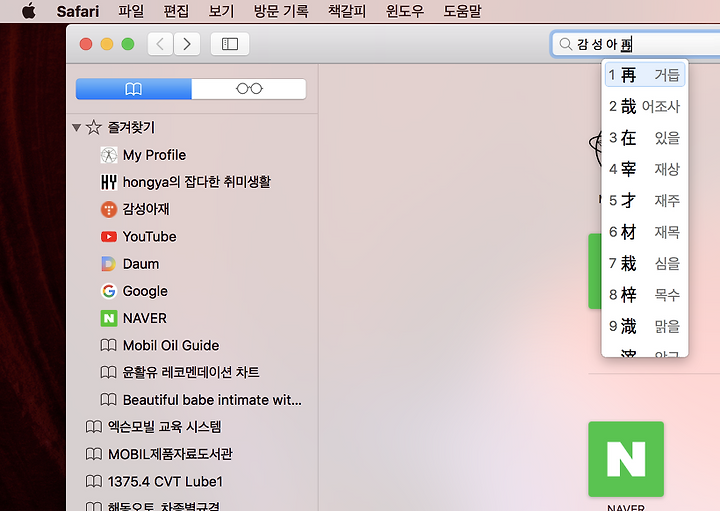
Task: Choose hanja candidate 2 哉 어조사
Action: [645, 107]
